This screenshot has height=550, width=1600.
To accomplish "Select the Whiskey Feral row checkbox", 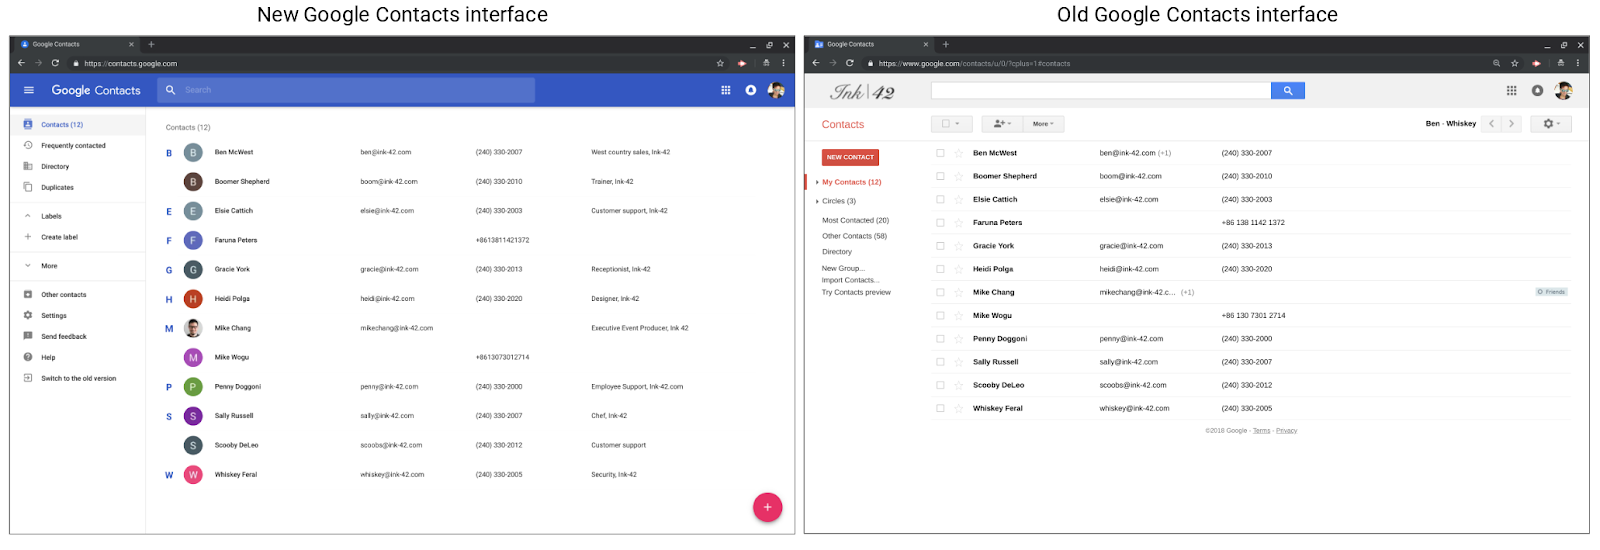I will coord(940,408).
